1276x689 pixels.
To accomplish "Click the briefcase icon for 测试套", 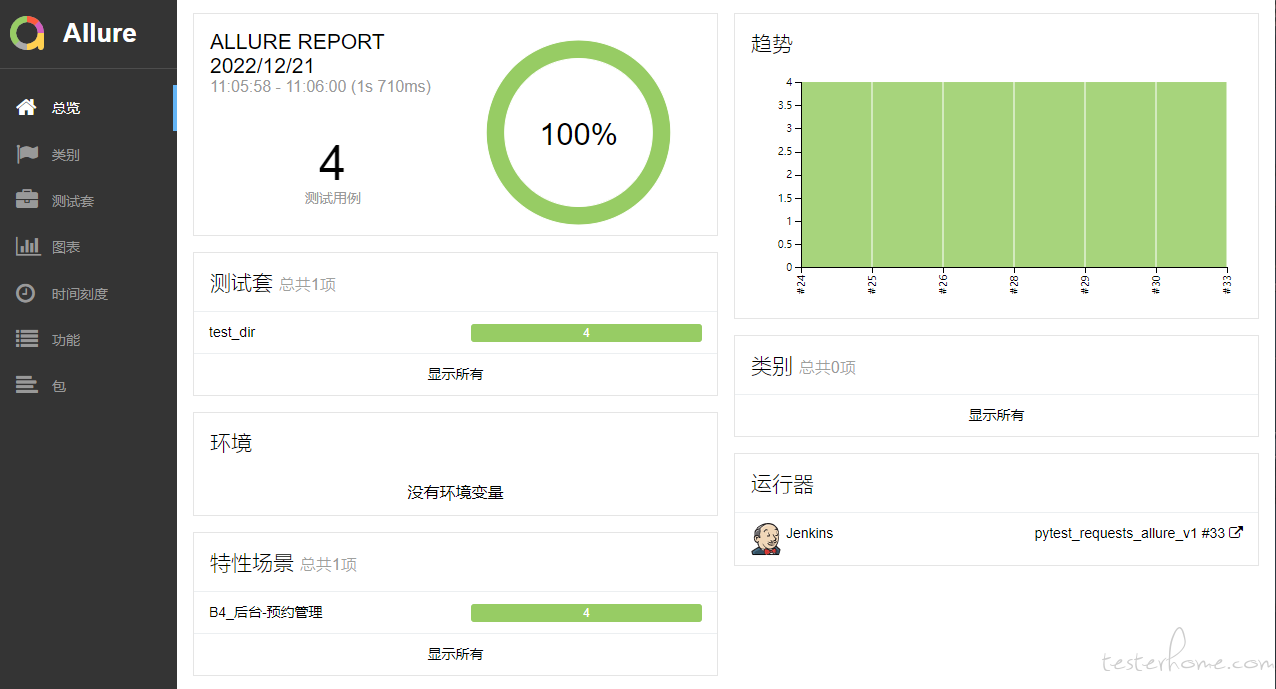I will coord(27,200).
